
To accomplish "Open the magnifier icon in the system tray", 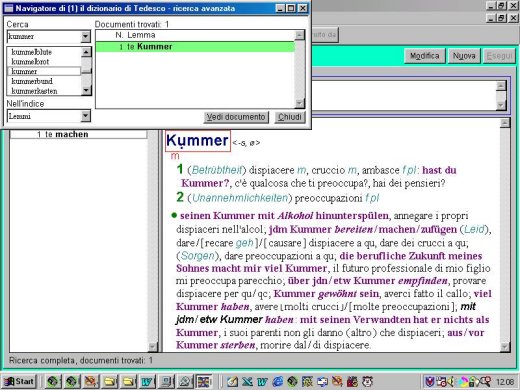I will pos(485,381).
